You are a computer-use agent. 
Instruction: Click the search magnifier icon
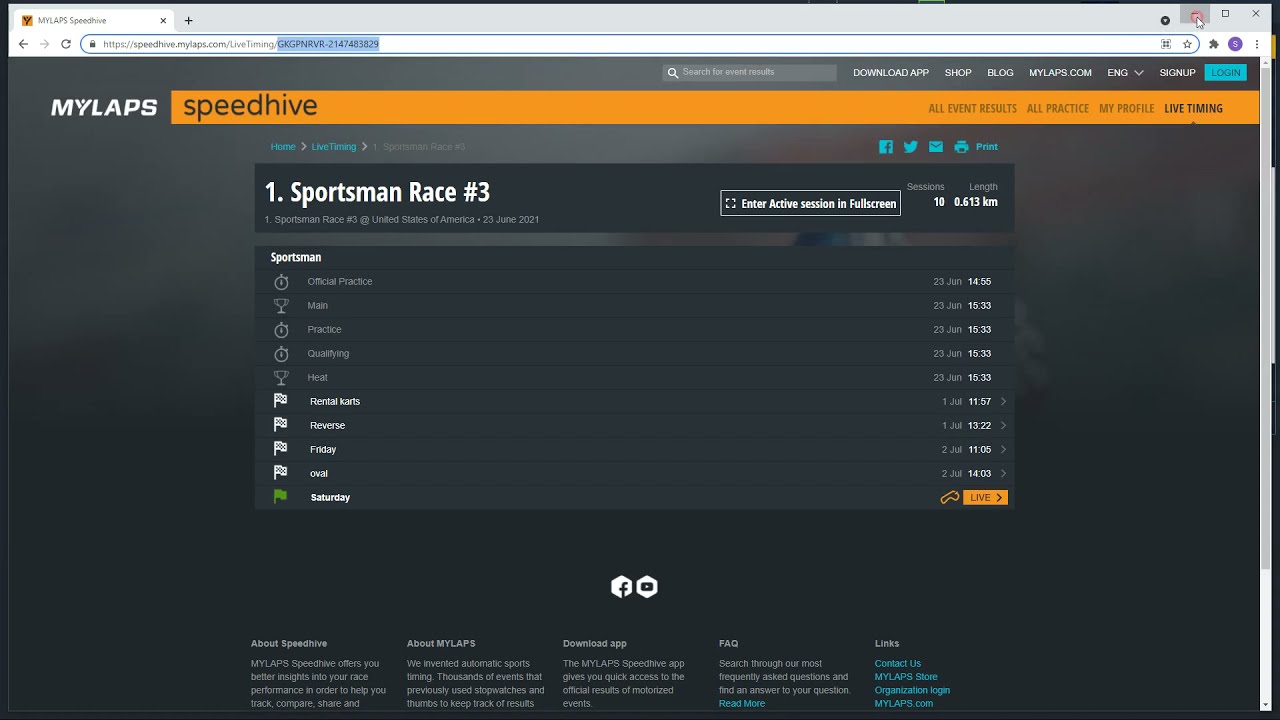click(673, 72)
